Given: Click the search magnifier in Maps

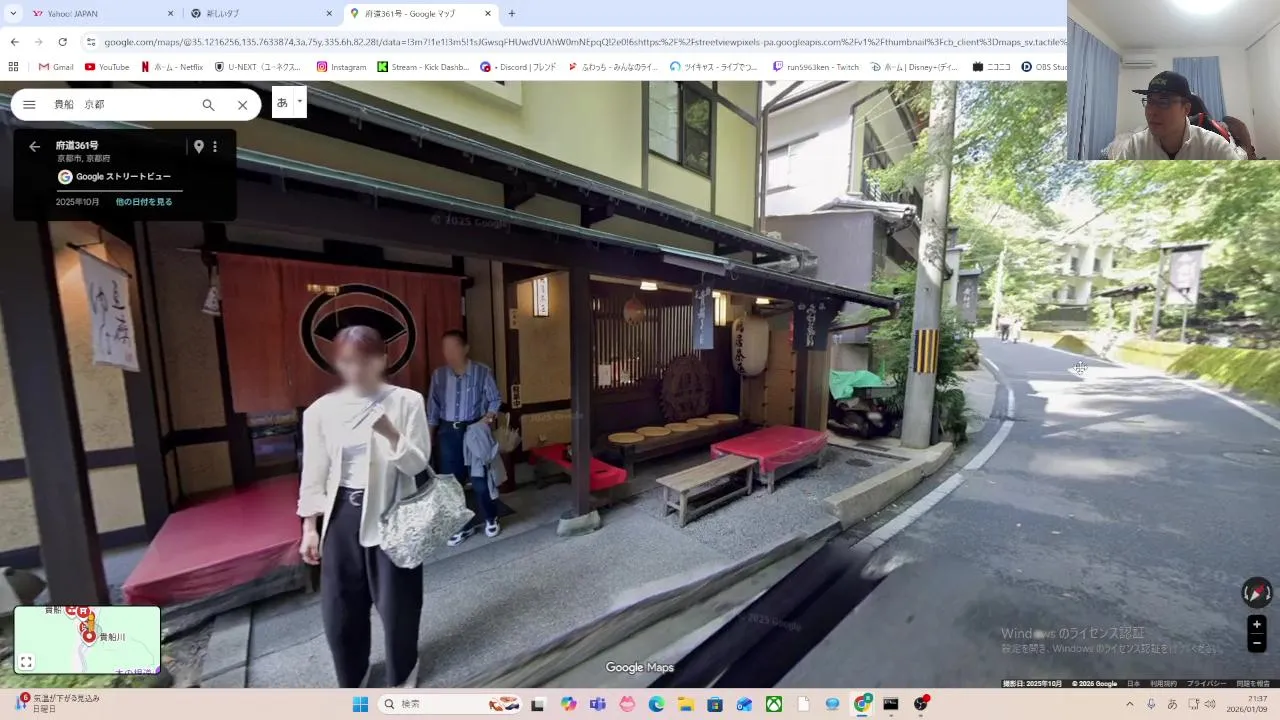Looking at the screenshot, I should (208, 105).
